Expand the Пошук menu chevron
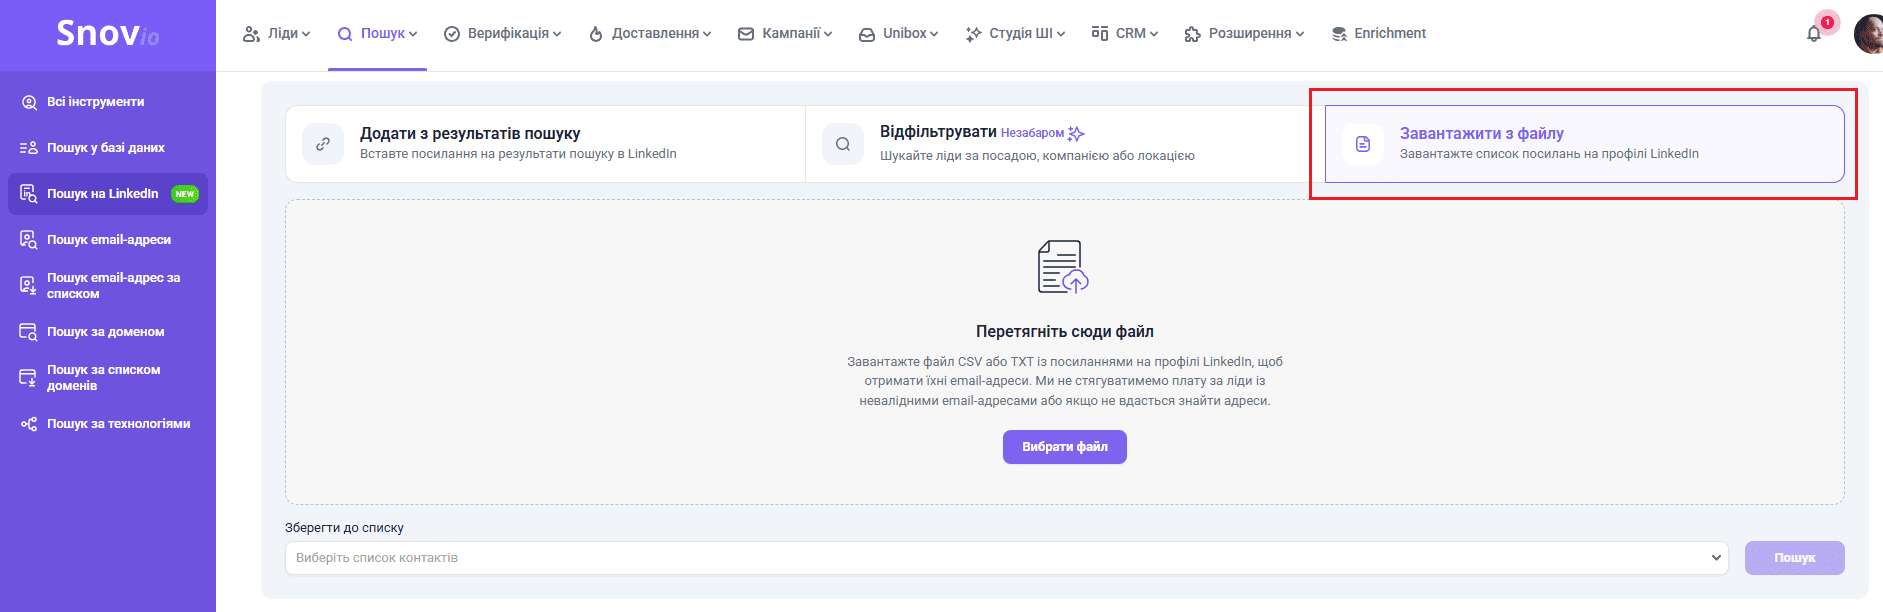 413,34
